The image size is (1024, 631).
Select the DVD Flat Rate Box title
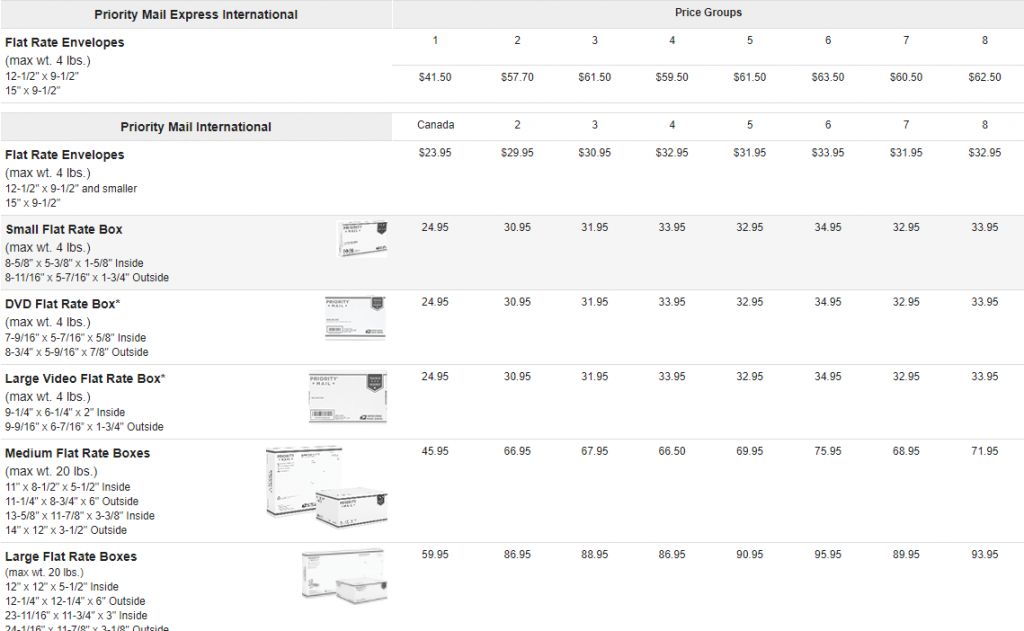click(63, 304)
